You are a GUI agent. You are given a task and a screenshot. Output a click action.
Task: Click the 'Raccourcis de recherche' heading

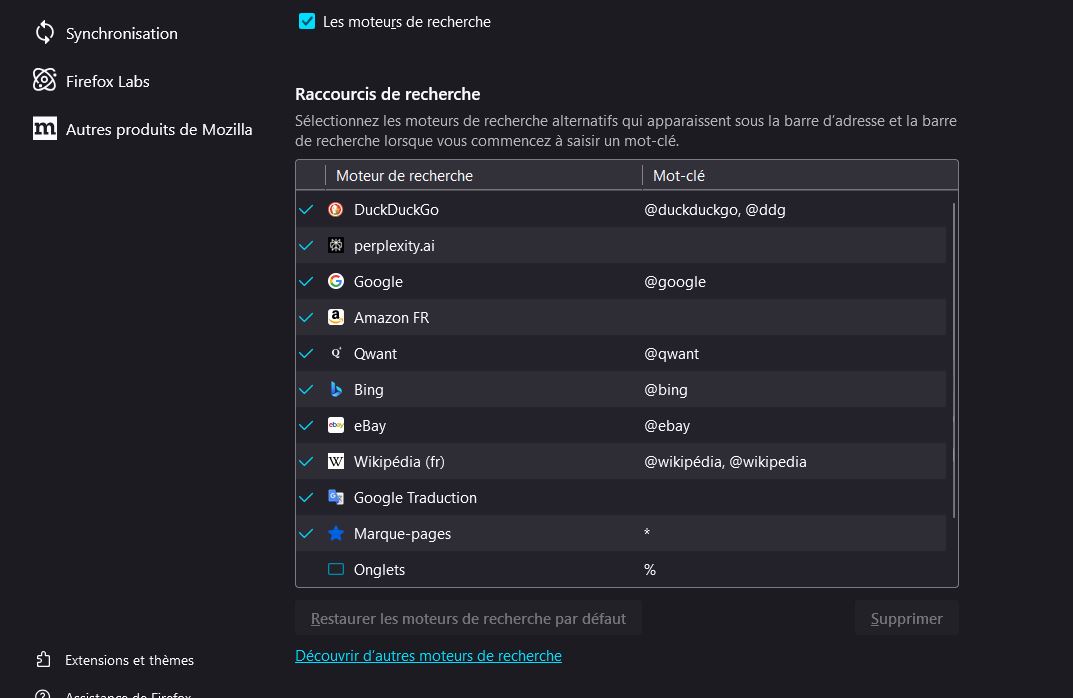[387, 94]
